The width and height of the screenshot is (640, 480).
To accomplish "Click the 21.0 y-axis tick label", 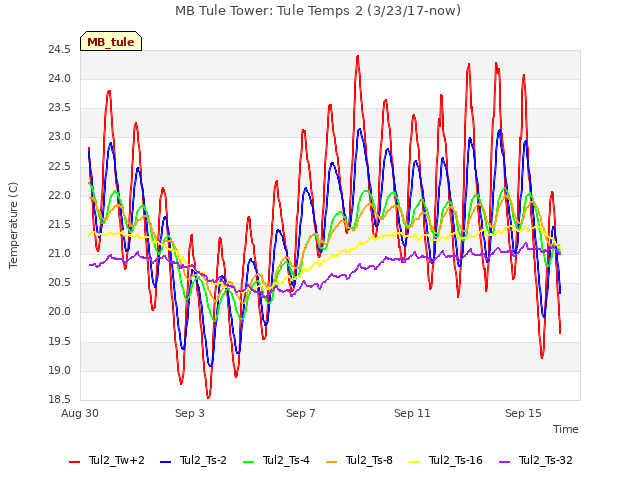I will [x=60, y=254].
